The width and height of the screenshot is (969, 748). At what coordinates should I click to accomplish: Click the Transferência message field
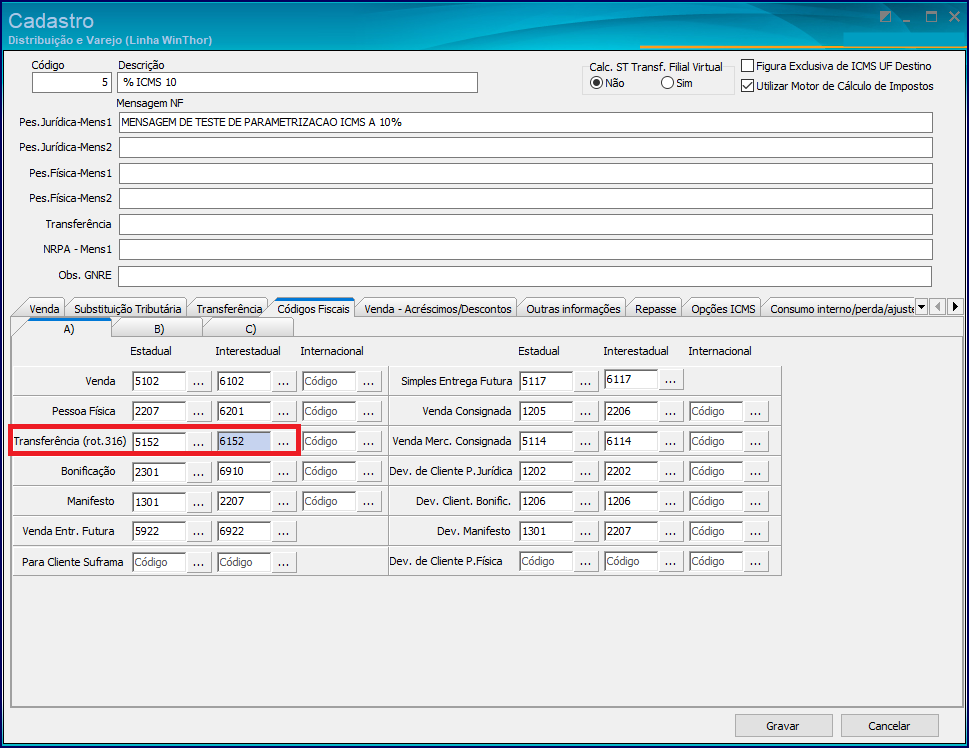(525, 224)
